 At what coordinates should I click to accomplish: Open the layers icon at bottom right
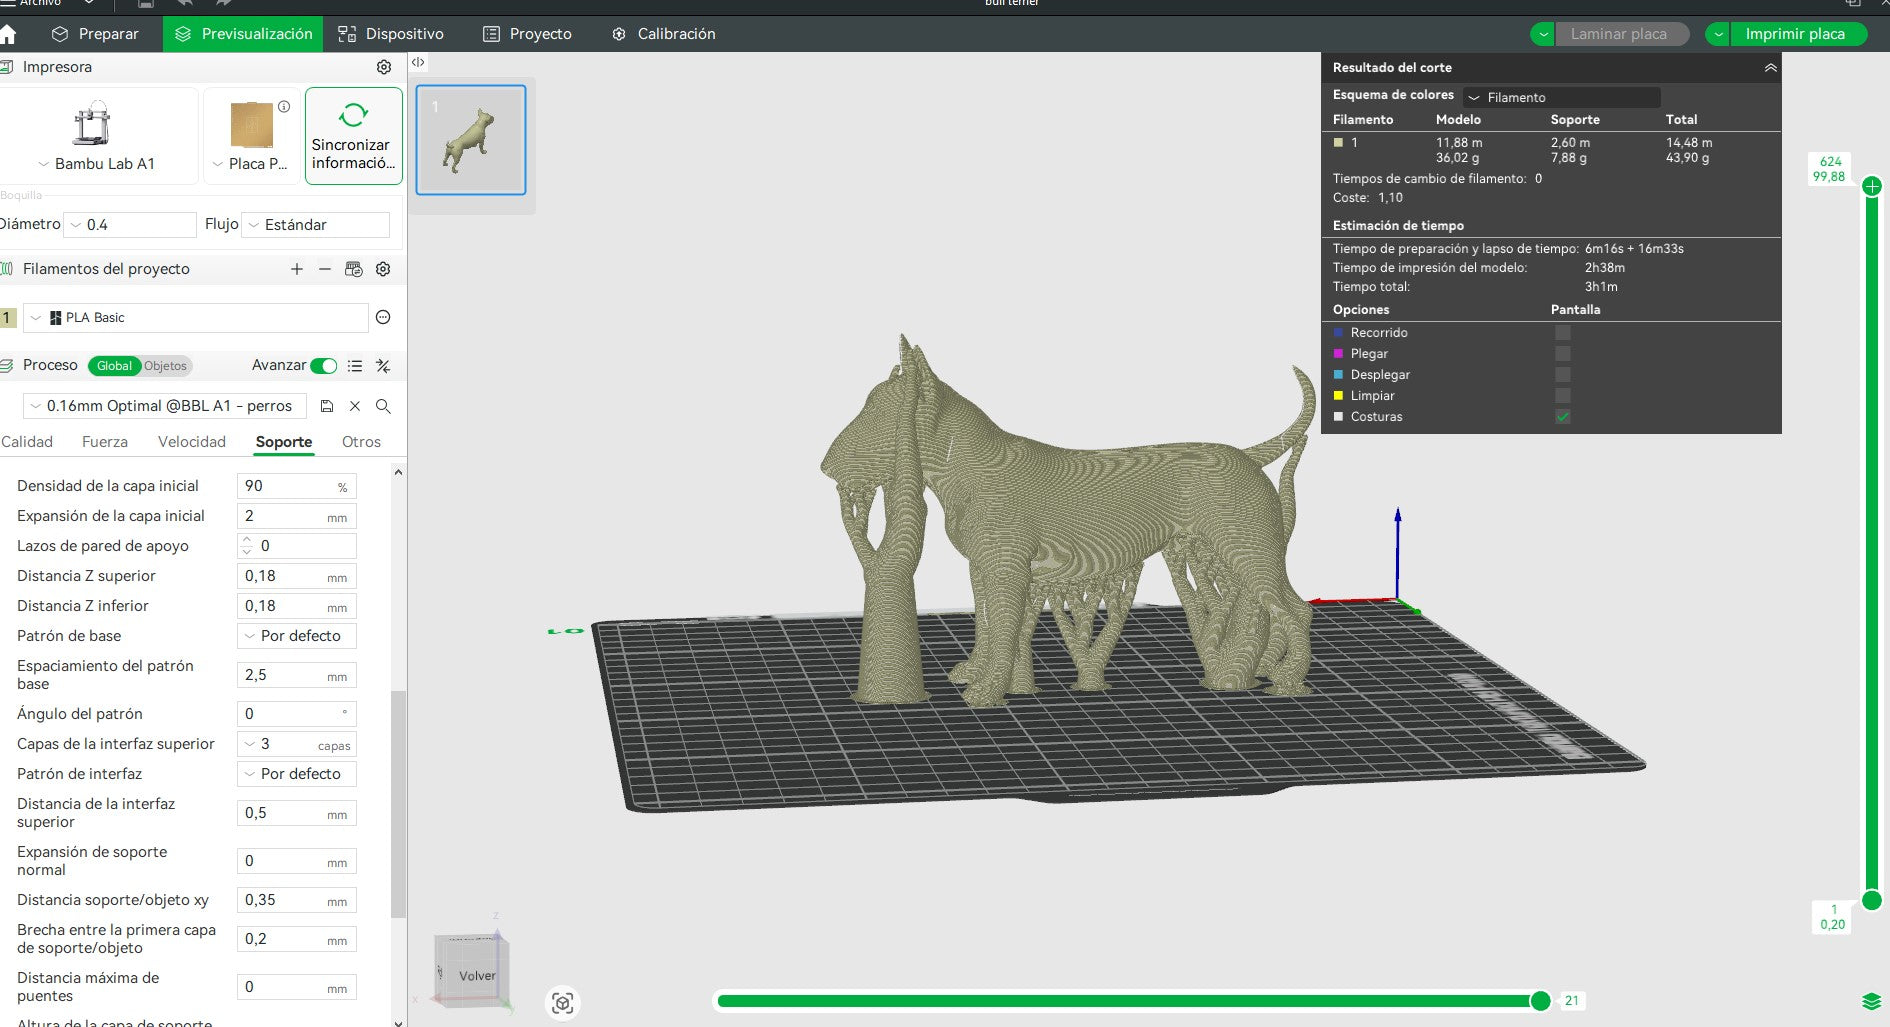pyautogui.click(x=1872, y=1002)
